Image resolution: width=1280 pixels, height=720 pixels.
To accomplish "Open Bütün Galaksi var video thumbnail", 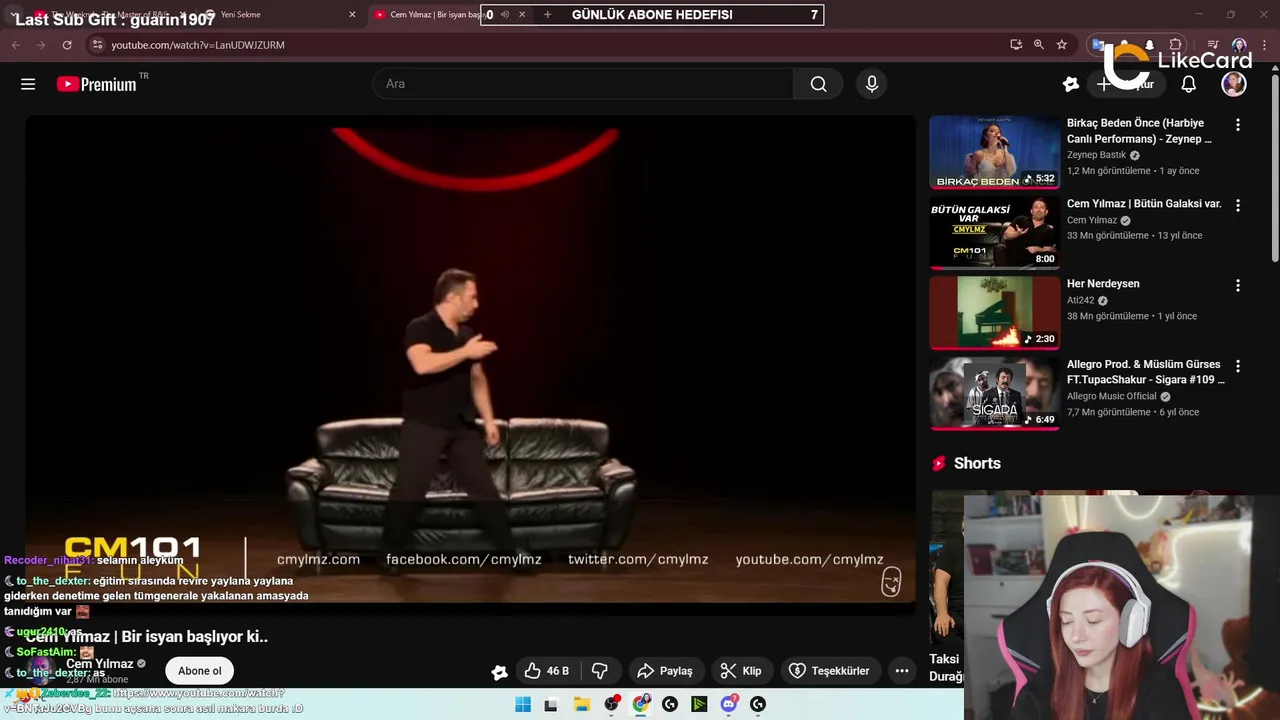I will pyautogui.click(x=995, y=232).
